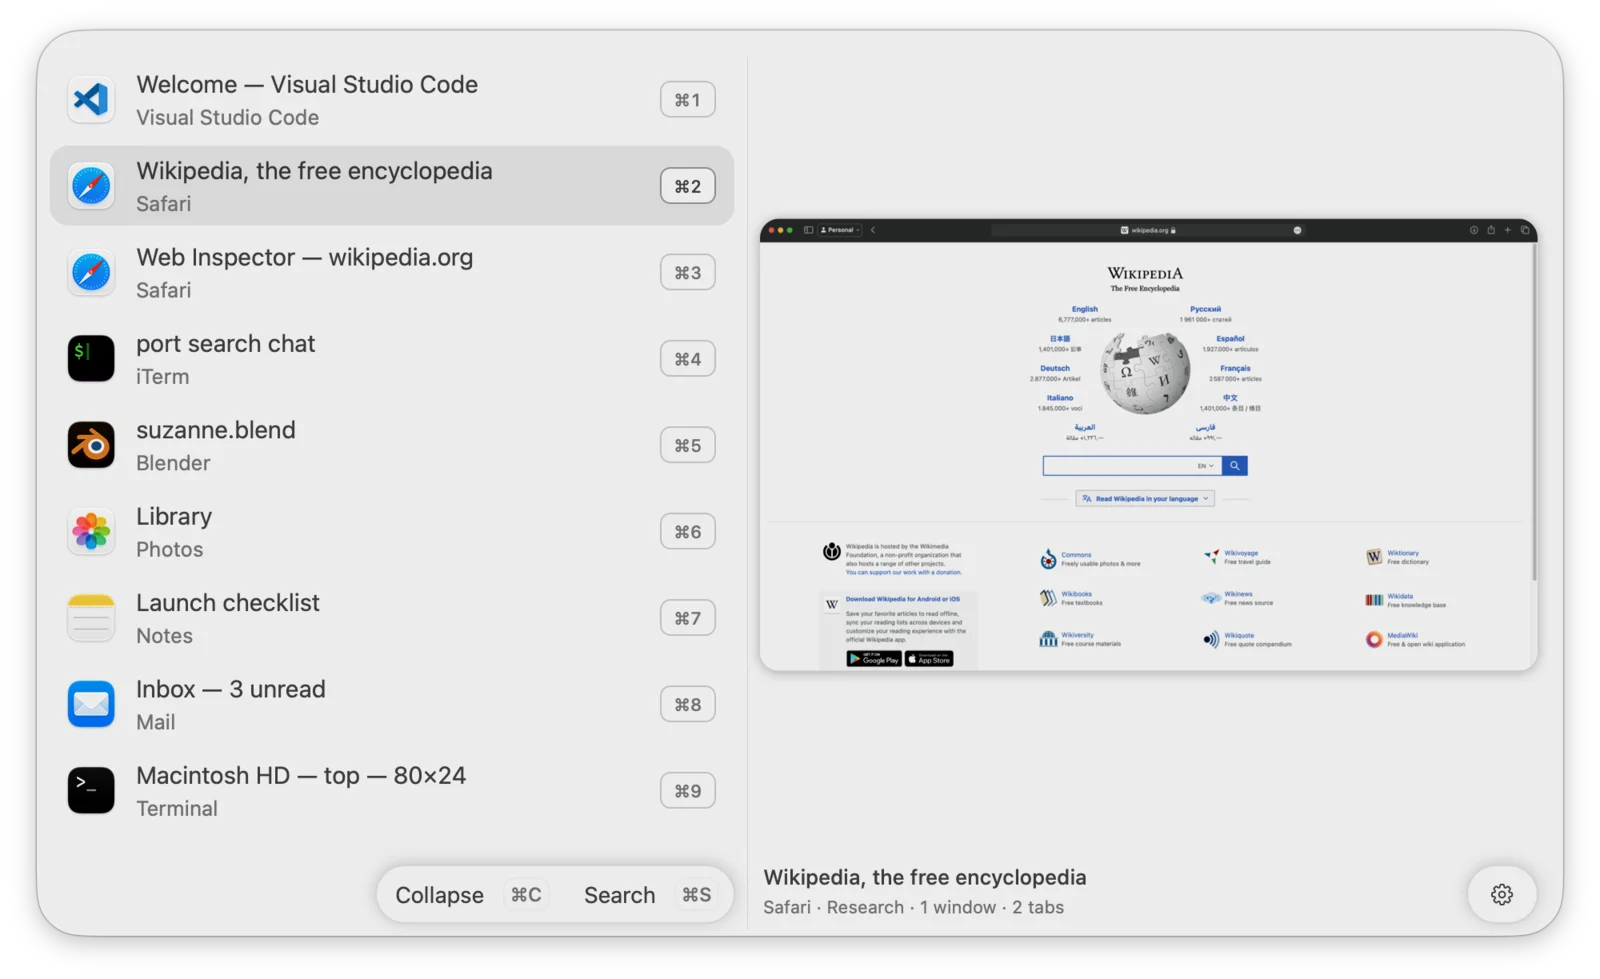1600x979 pixels.
Task: Click the App Store badge in preview
Action: pyautogui.click(x=930, y=659)
